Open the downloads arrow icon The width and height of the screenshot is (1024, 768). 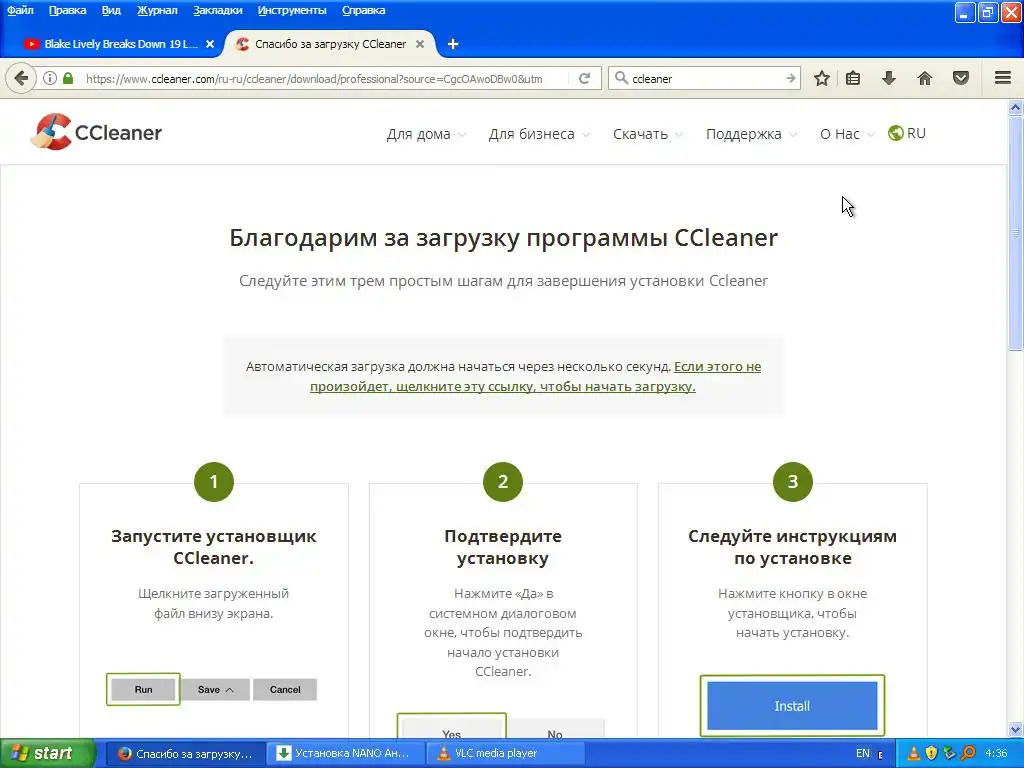click(889, 78)
